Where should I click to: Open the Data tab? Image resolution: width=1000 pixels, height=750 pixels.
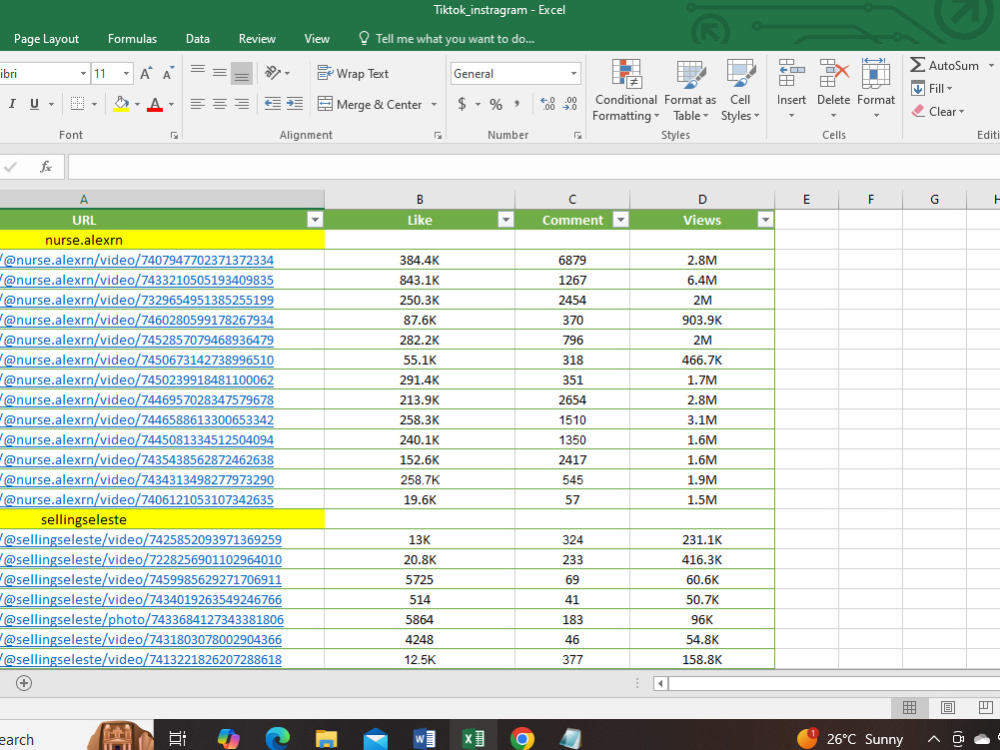pyautogui.click(x=198, y=39)
